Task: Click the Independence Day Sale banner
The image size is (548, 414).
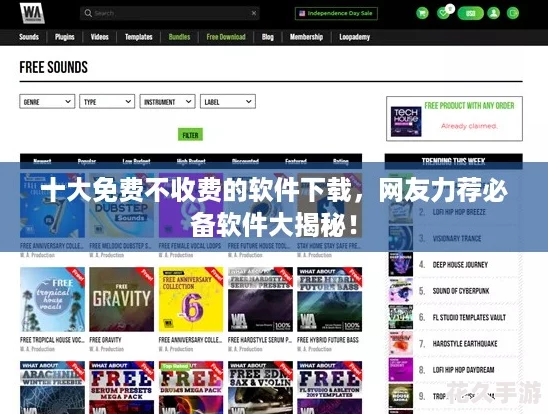Action: click(336, 14)
